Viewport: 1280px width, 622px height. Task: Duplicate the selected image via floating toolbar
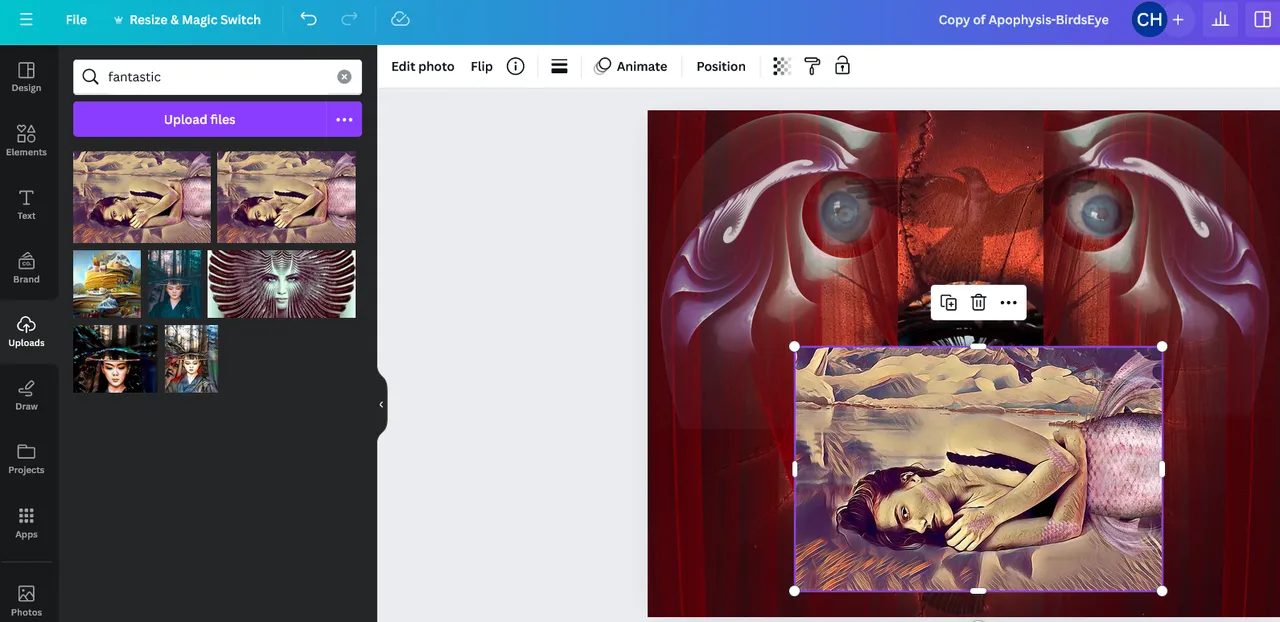coord(948,302)
